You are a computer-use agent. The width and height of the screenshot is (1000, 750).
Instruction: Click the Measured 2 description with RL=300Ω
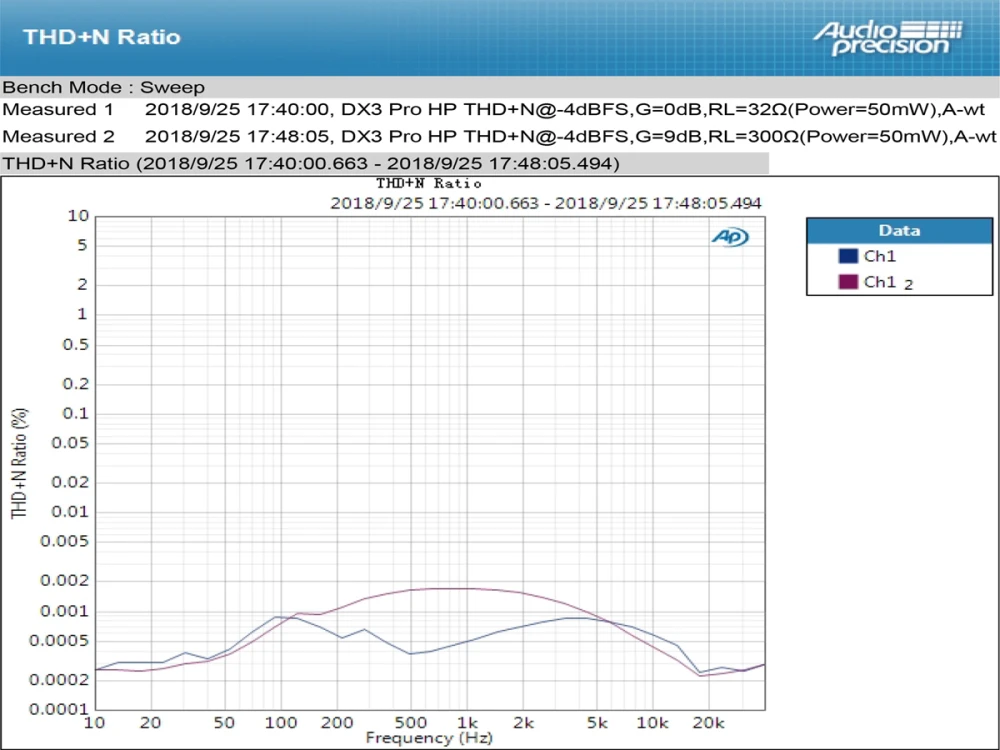(570, 136)
